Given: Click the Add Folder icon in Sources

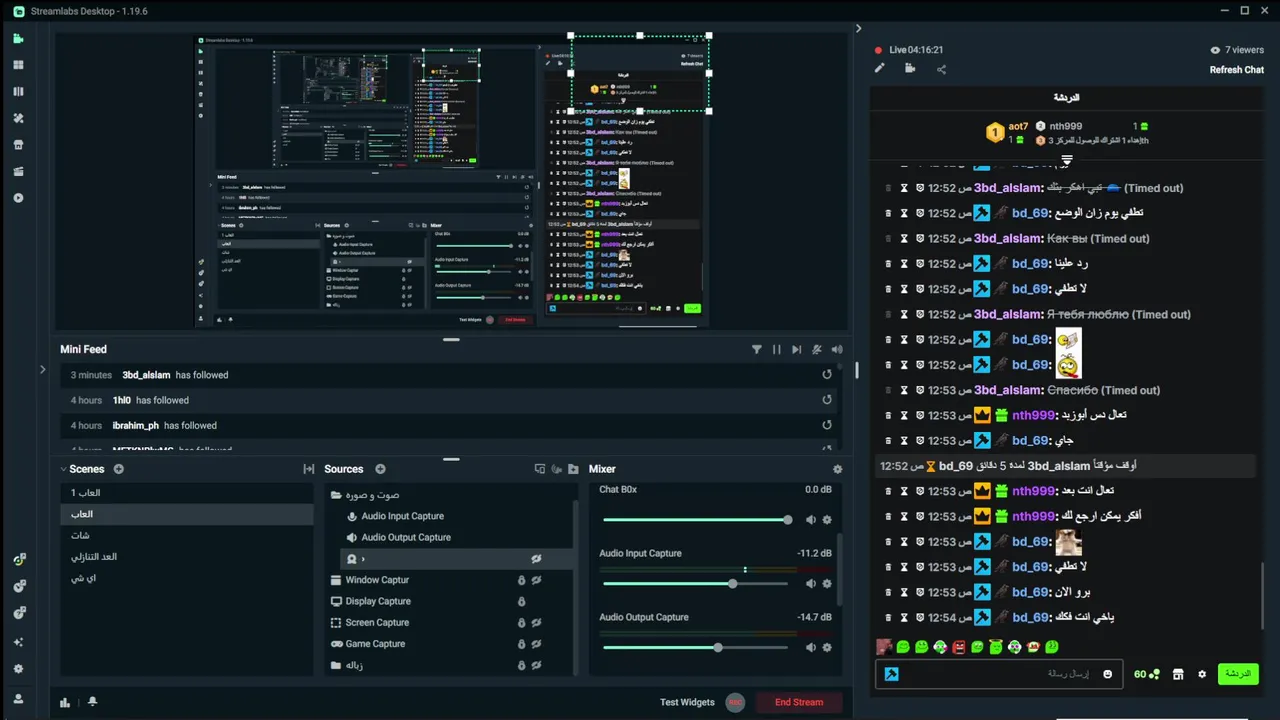Looking at the screenshot, I should tap(573, 469).
